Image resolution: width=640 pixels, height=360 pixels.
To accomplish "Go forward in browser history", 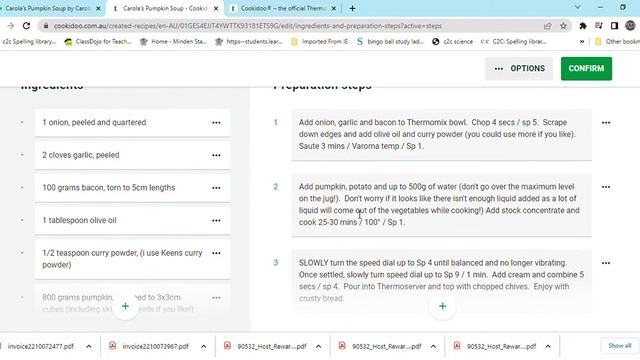I will pyautogui.click(x=11, y=26).
